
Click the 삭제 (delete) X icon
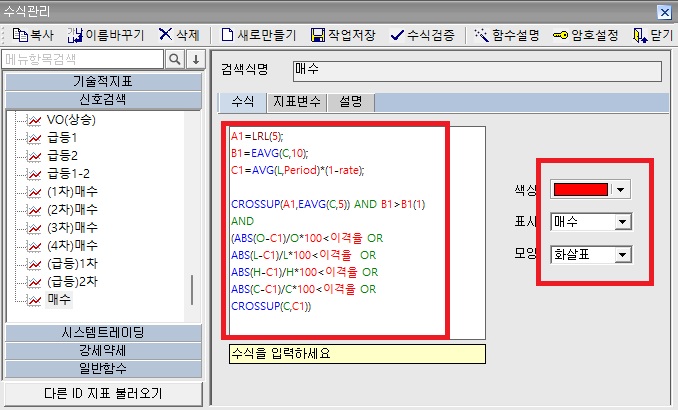click(165, 34)
